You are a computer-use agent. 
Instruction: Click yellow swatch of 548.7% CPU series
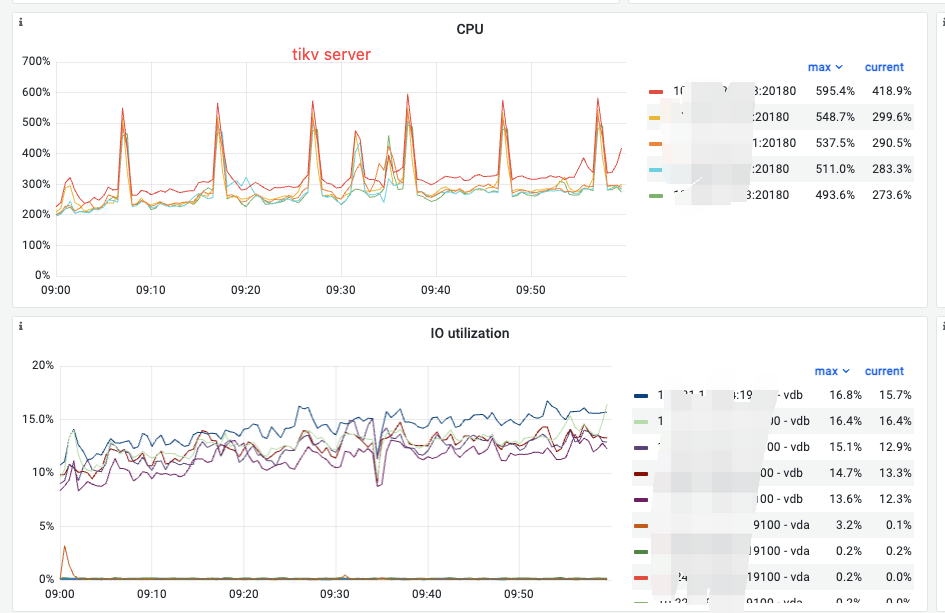click(x=655, y=118)
